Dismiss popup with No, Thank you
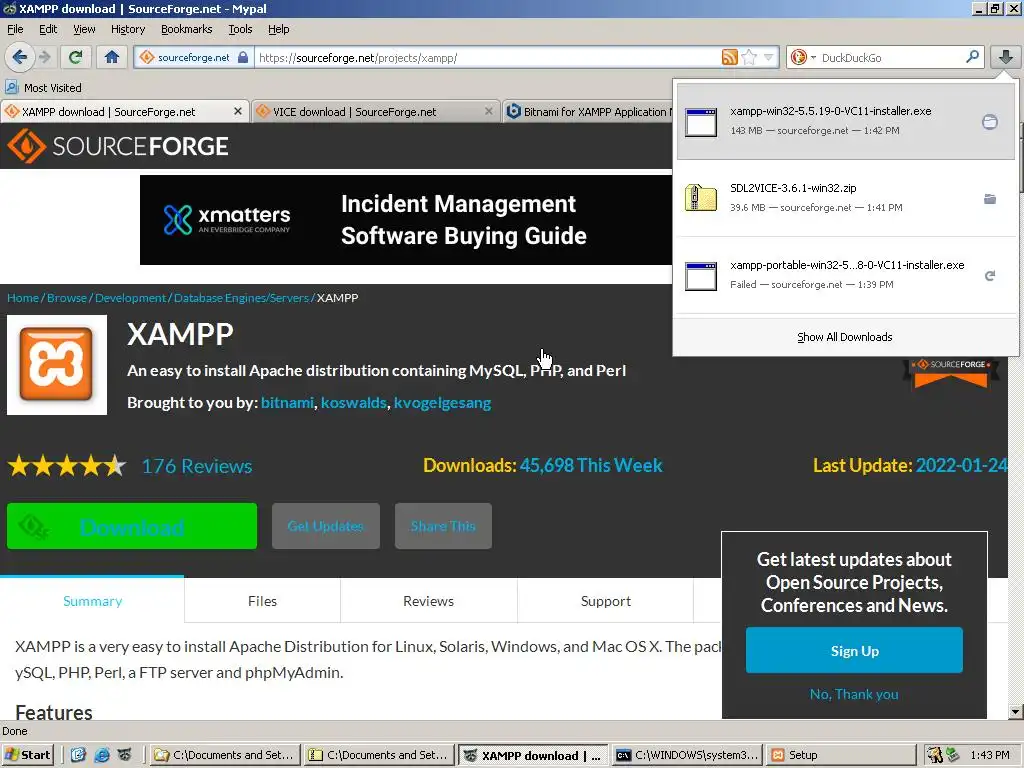This screenshot has width=1024, height=768. 854,694
